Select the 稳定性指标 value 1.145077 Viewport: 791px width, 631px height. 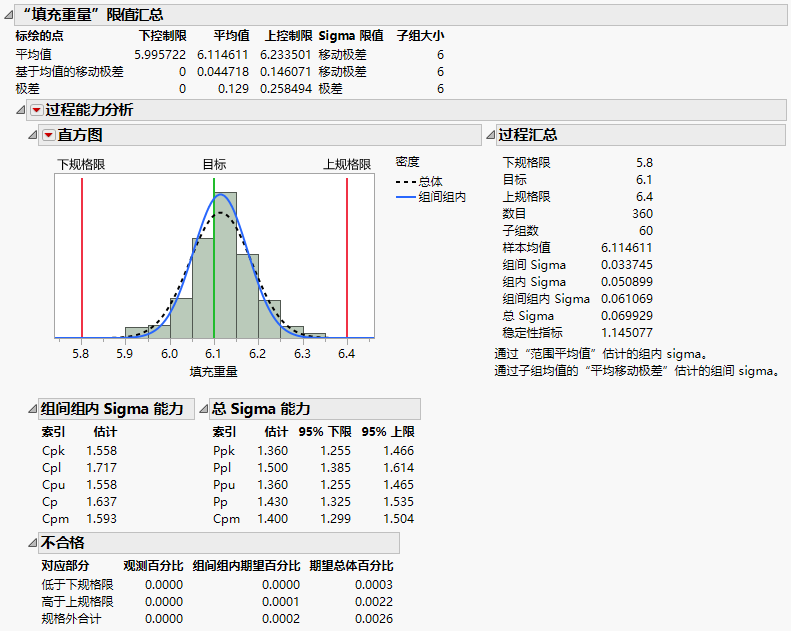click(x=626, y=332)
